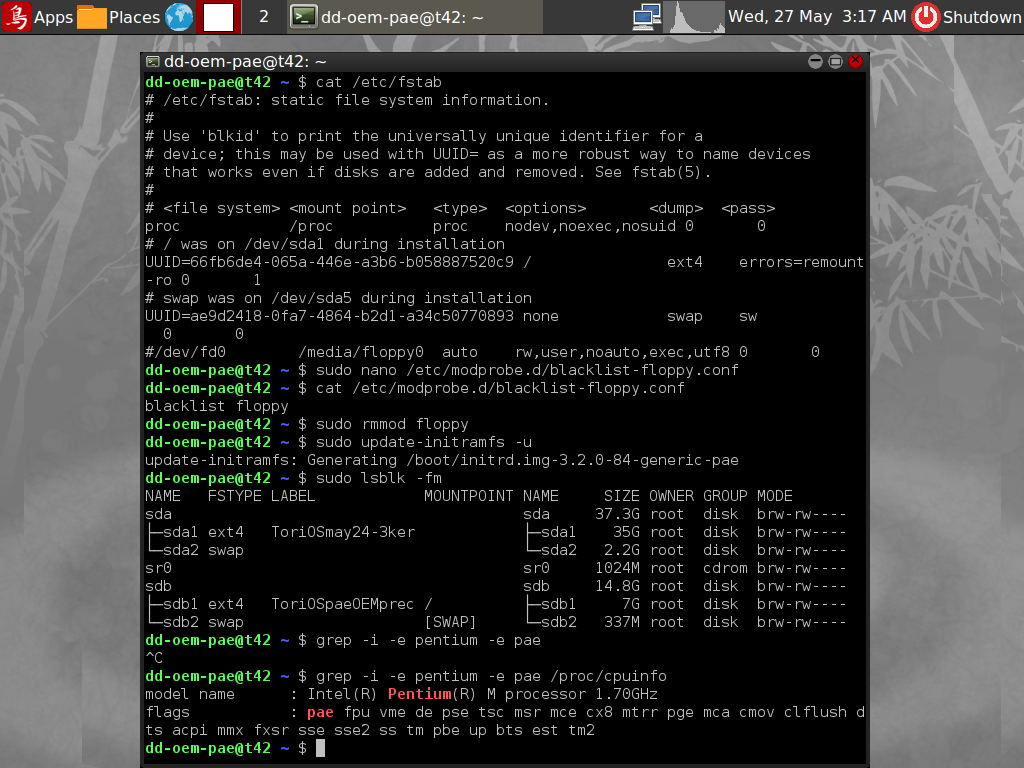The image size is (1024, 768).
Task: Click the 'sudo lsblk -fm' command line
Action: (x=378, y=478)
